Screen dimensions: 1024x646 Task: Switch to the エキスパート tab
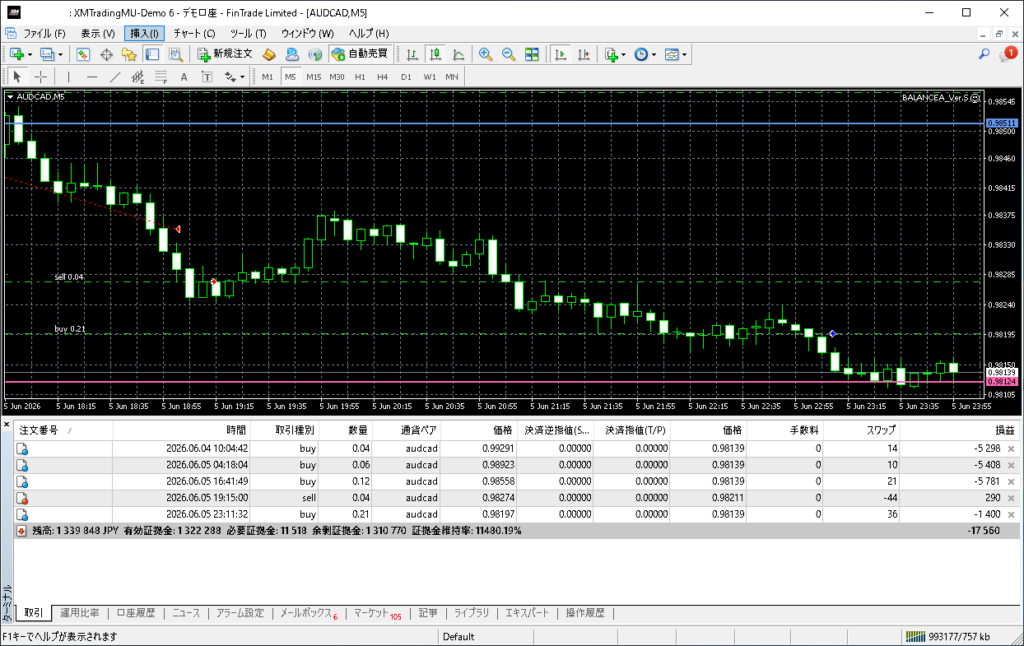click(x=527, y=613)
